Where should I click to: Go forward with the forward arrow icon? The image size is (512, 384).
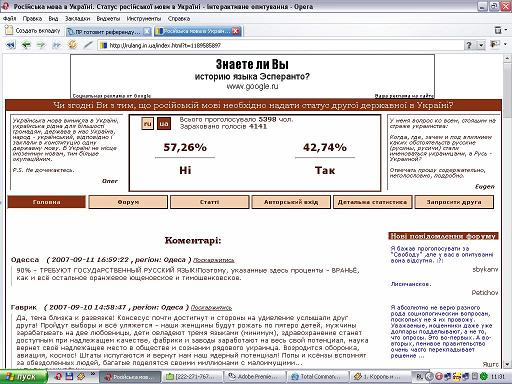(41, 45)
